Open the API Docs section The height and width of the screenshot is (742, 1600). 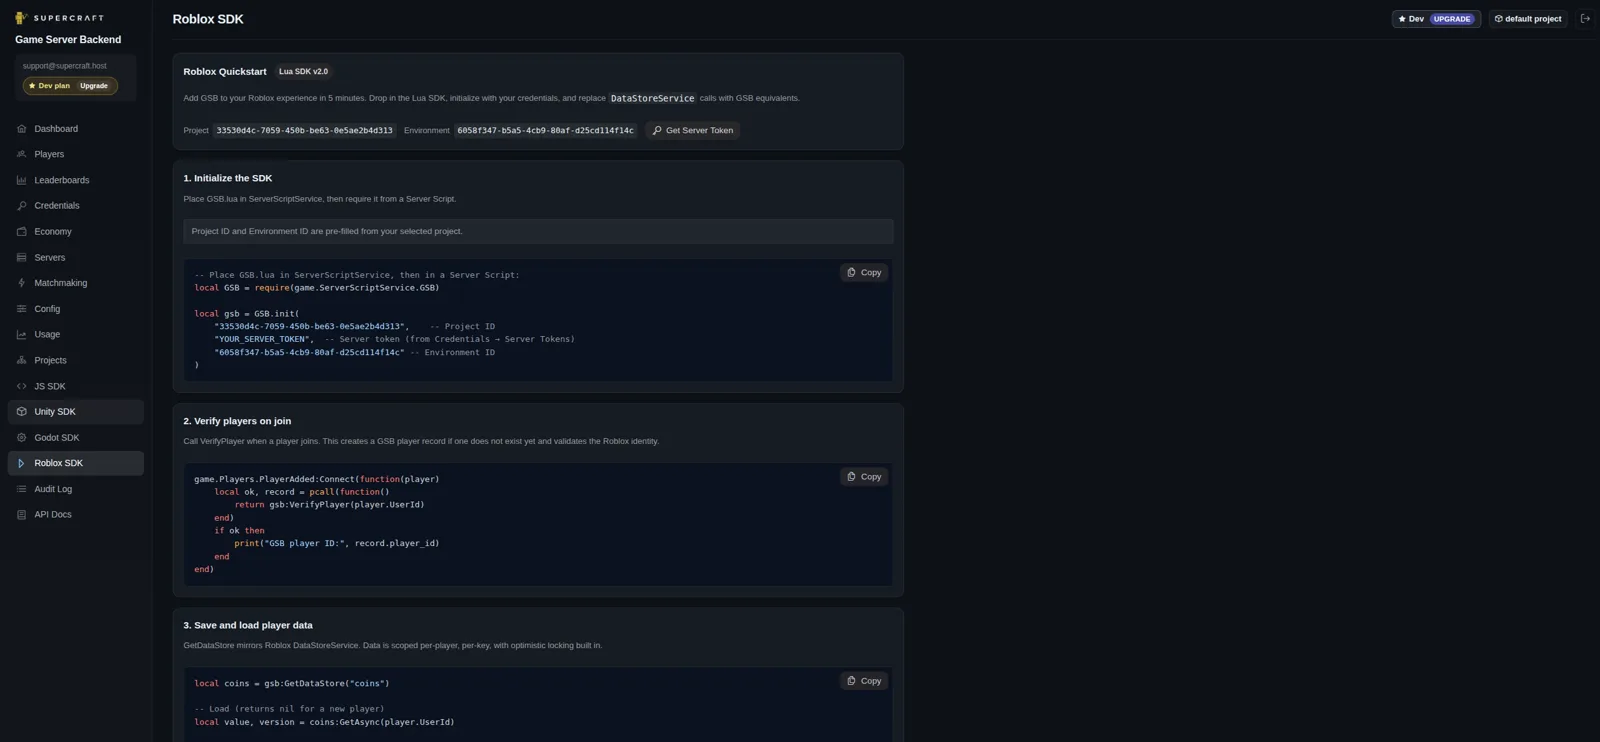coord(51,514)
